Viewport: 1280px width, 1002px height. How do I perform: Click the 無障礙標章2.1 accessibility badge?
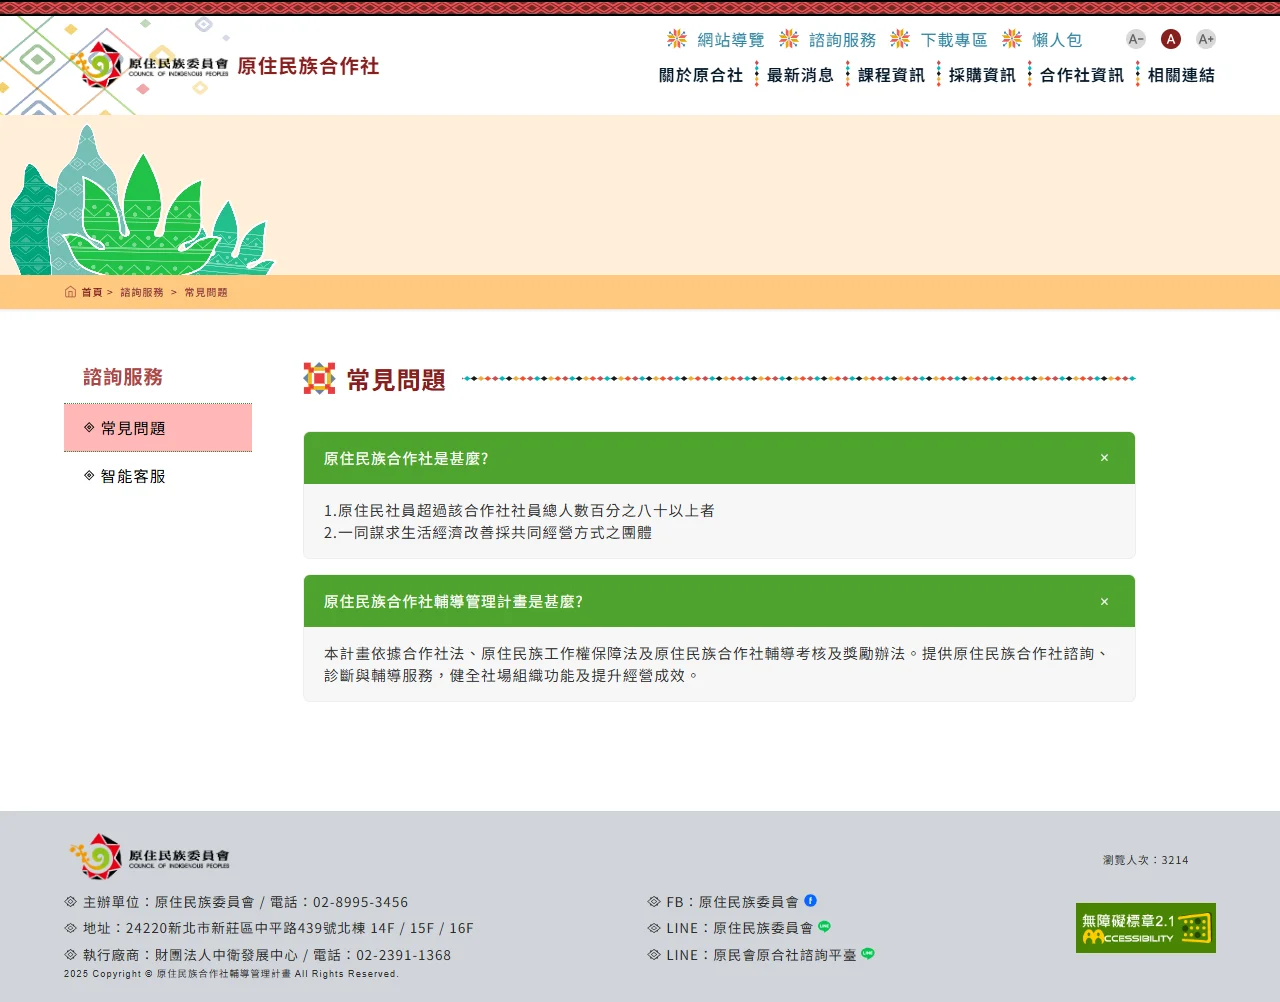click(x=1146, y=928)
